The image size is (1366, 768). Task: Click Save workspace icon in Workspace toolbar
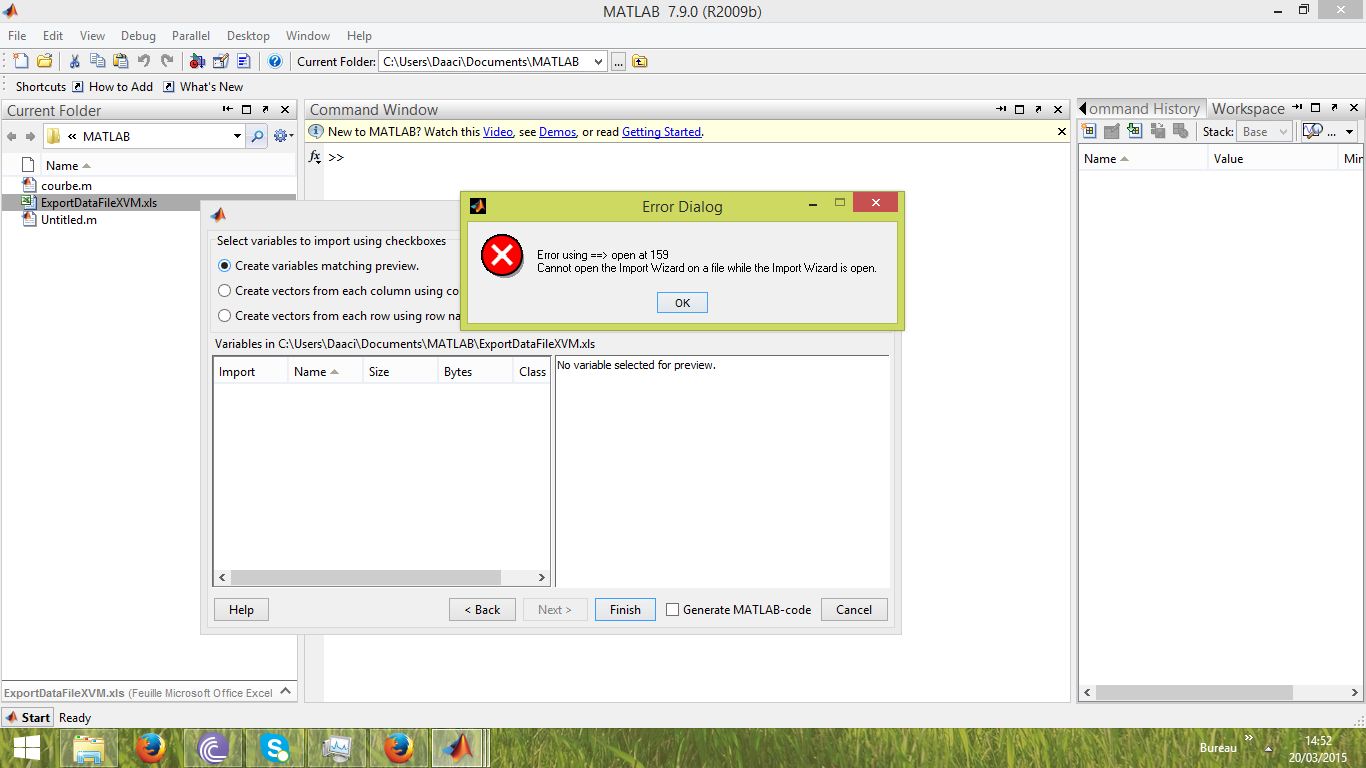click(1158, 131)
